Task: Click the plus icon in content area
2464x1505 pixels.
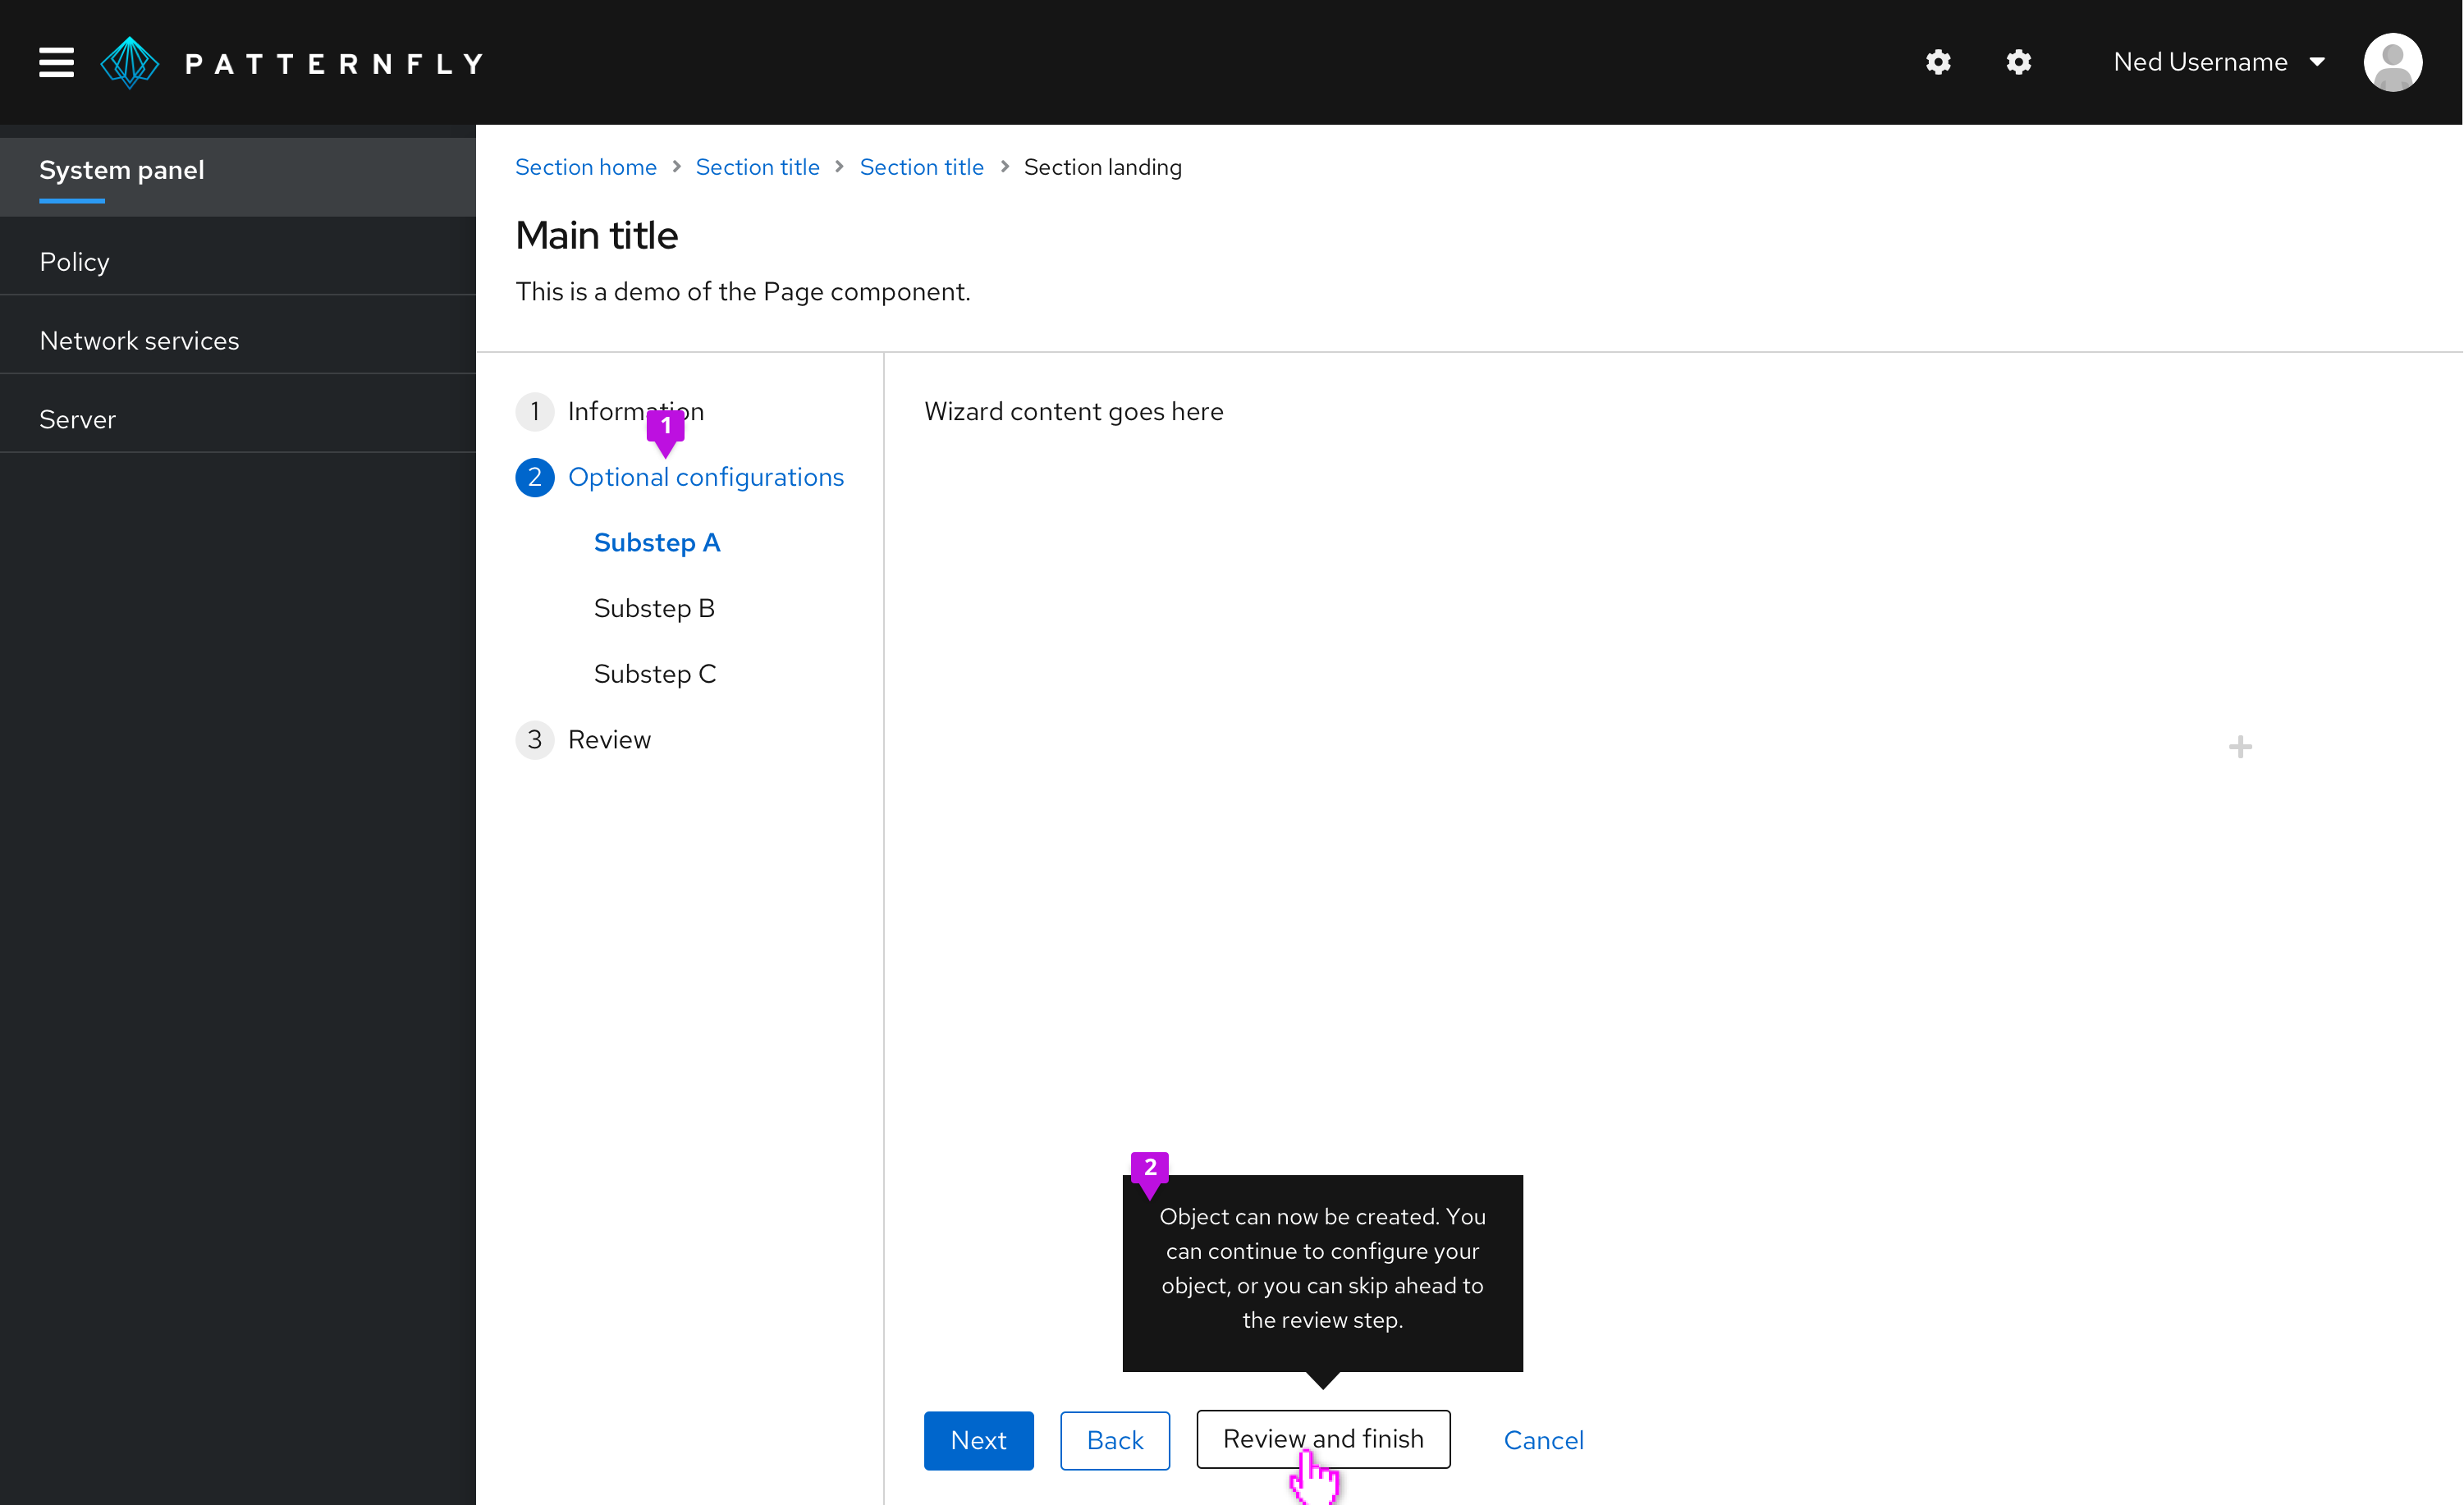Action: tap(2240, 747)
